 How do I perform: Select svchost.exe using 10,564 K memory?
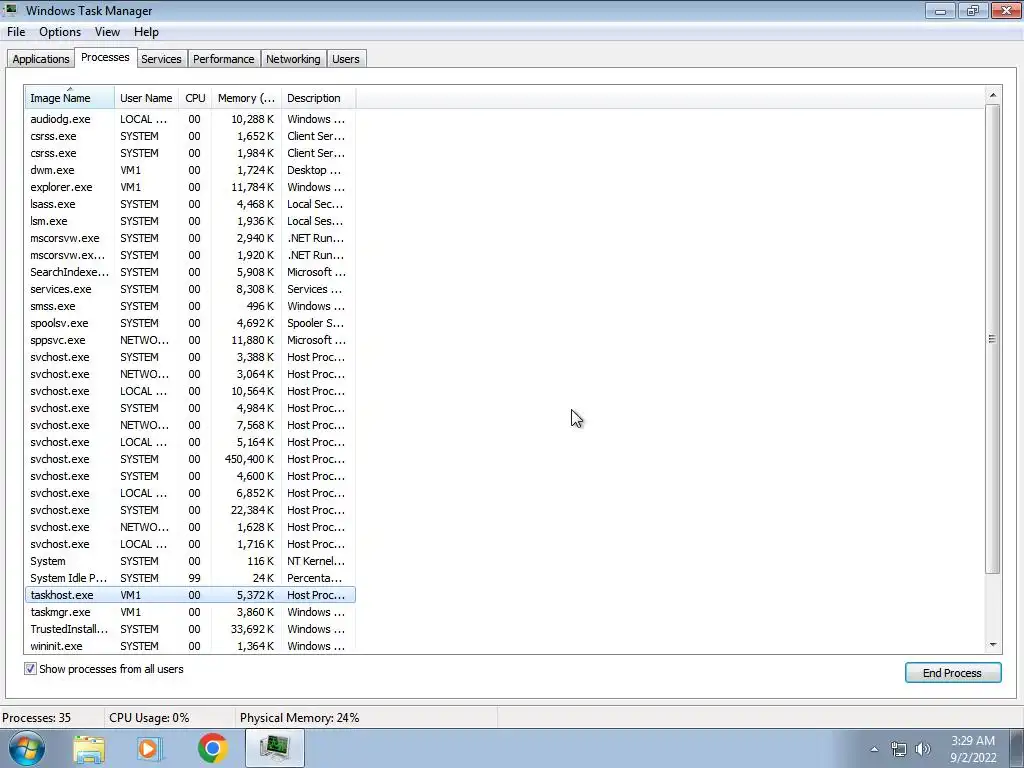pos(190,391)
